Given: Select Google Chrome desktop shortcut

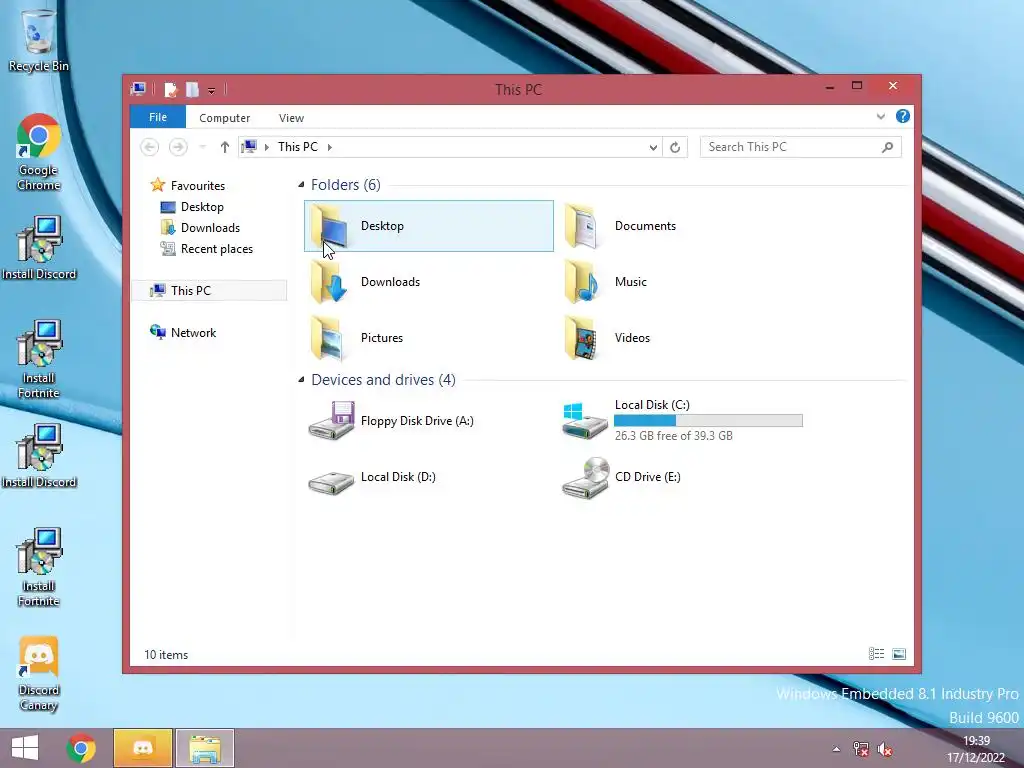Looking at the screenshot, I should 39,152.
